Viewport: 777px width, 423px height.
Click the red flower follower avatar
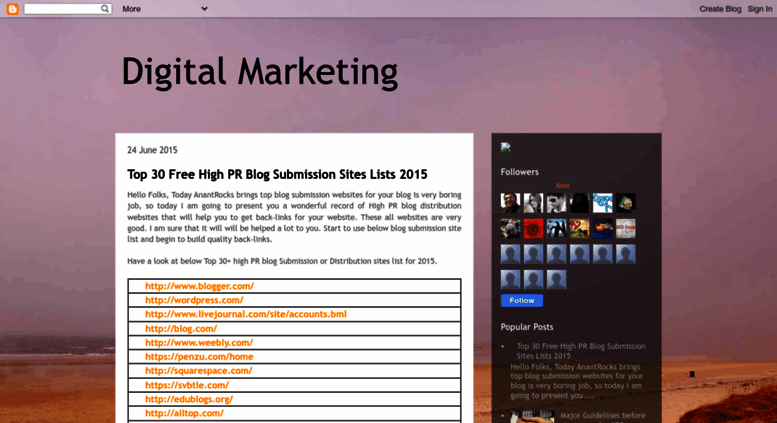point(533,228)
